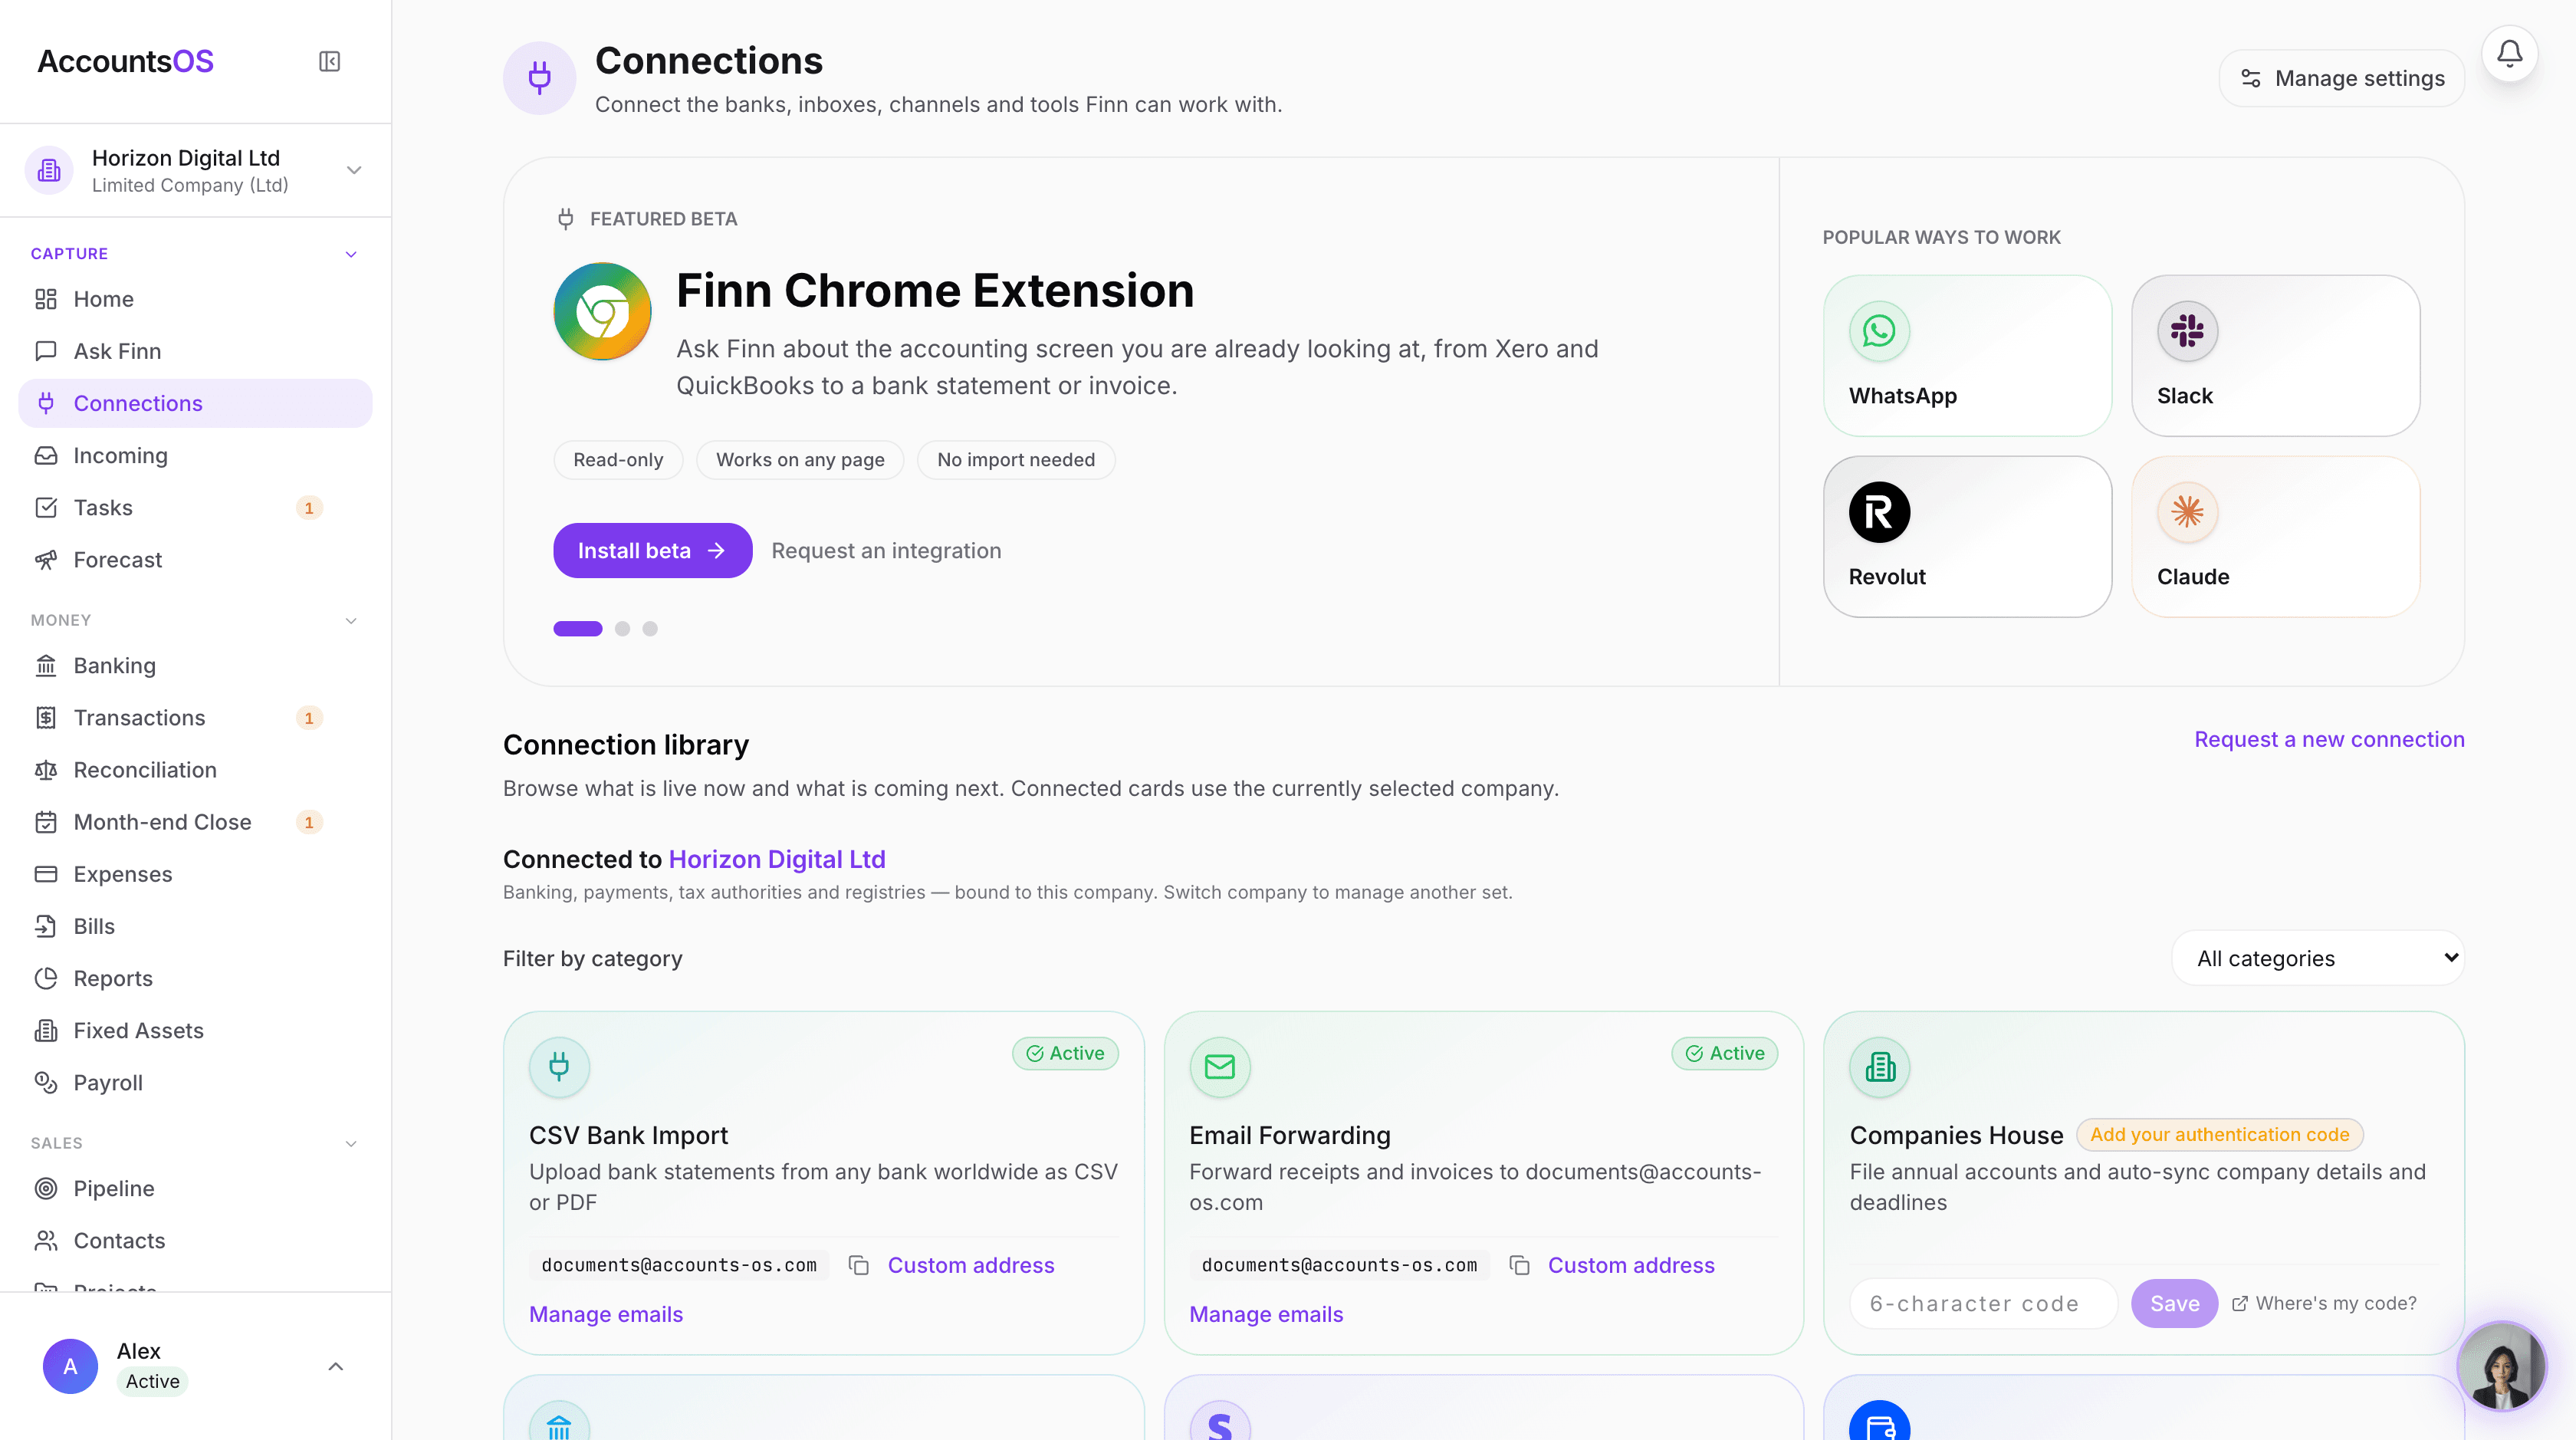Click the Read-only tag
This screenshot has width=2576, height=1440.
click(x=618, y=459)
